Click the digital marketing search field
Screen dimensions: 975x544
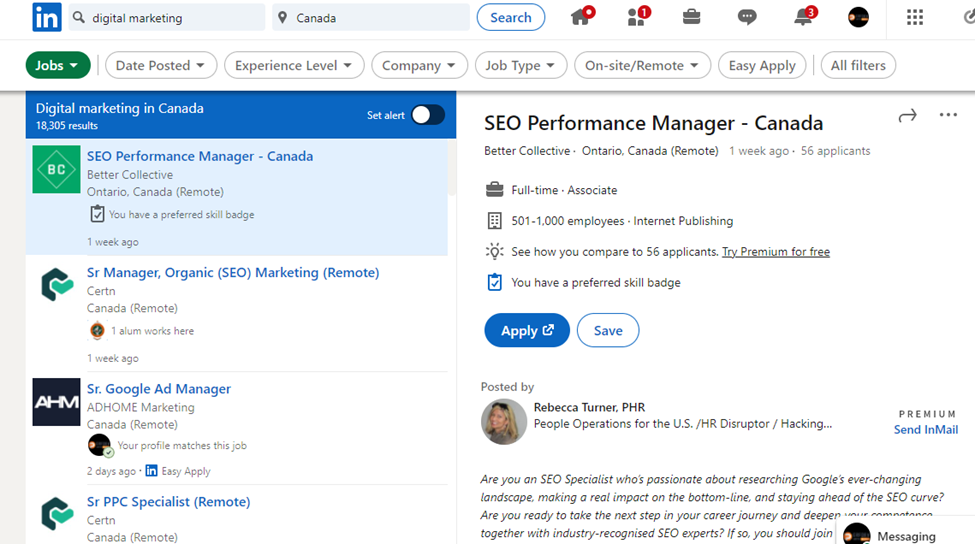[x=167, y=17]
